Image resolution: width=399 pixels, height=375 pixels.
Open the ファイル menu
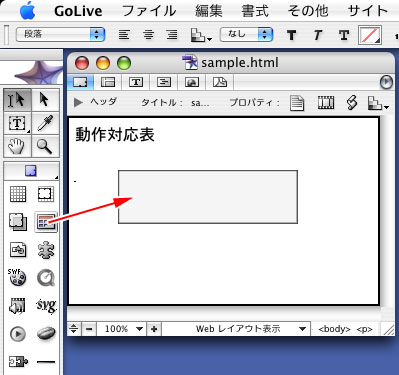149,11
